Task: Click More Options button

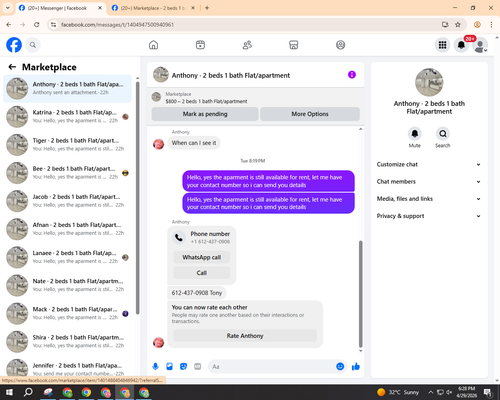Action: [x=310, y=114]
